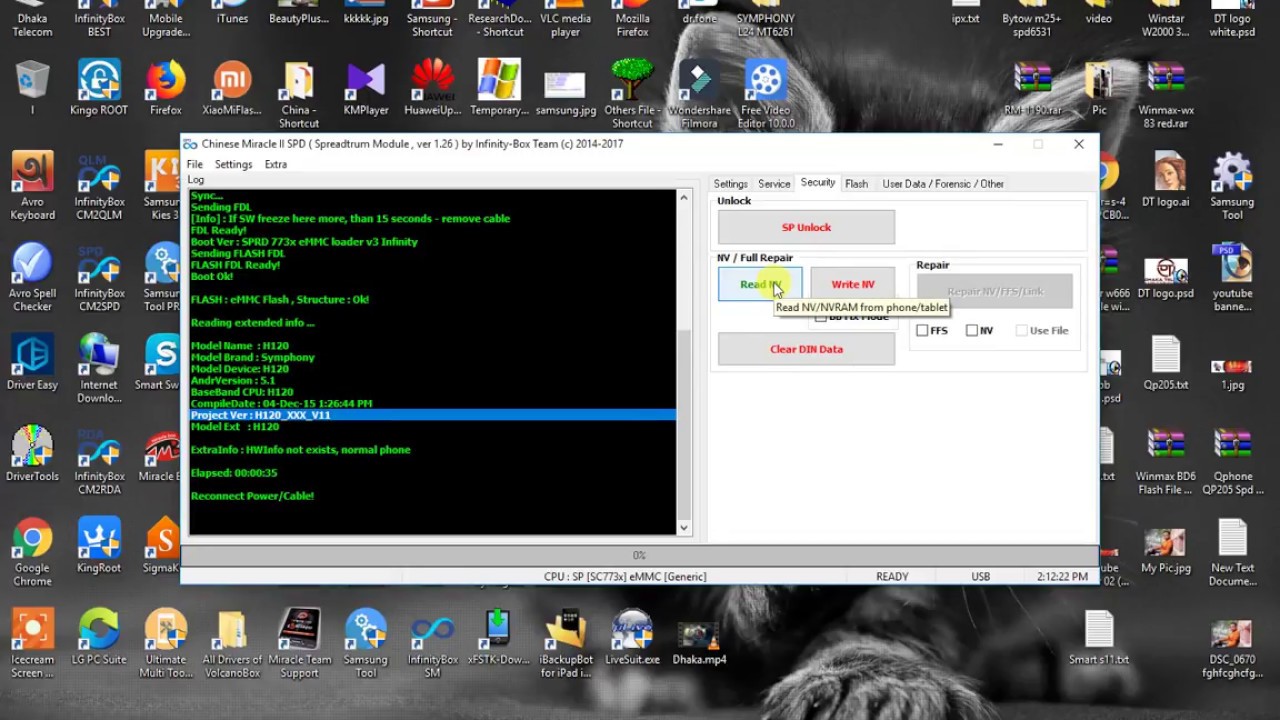Image resolution: width=1280 pixels, height=720 pixels.
Task: Click the 'Model Brand : Symphony' log line
Action: 252,357
